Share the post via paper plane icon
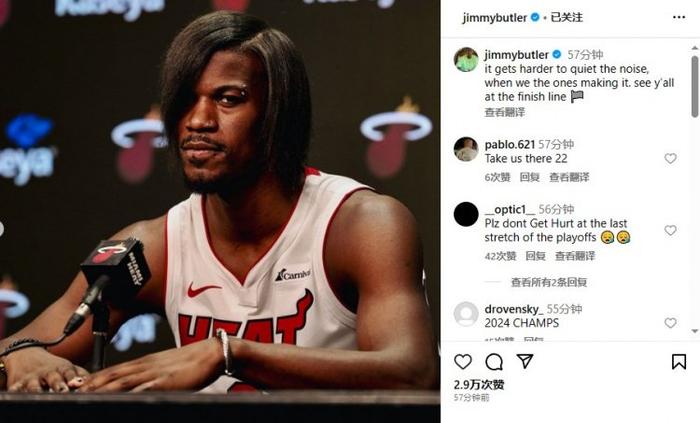Image resolution: width=700 pixels, height=423 pixels. coord(525,361)
